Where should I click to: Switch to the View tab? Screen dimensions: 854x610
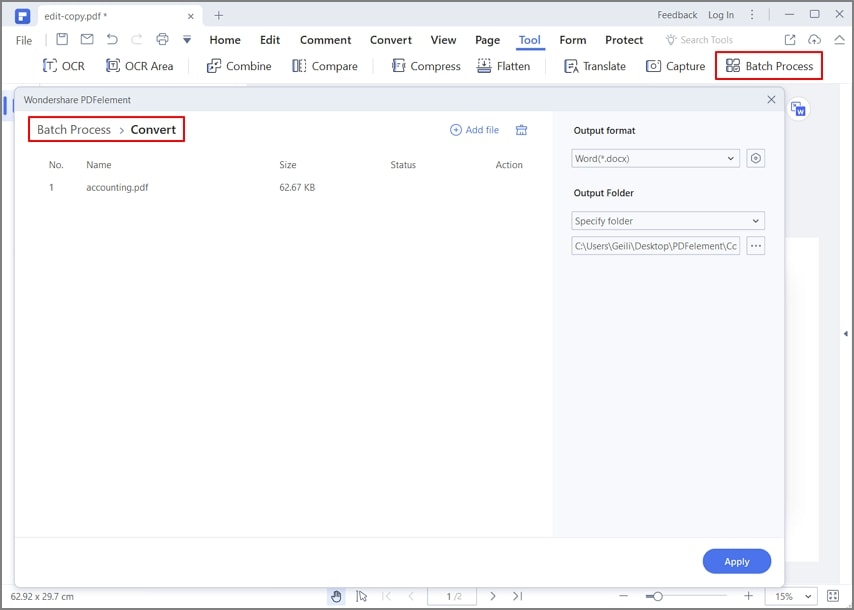click(x=443, y=40)
